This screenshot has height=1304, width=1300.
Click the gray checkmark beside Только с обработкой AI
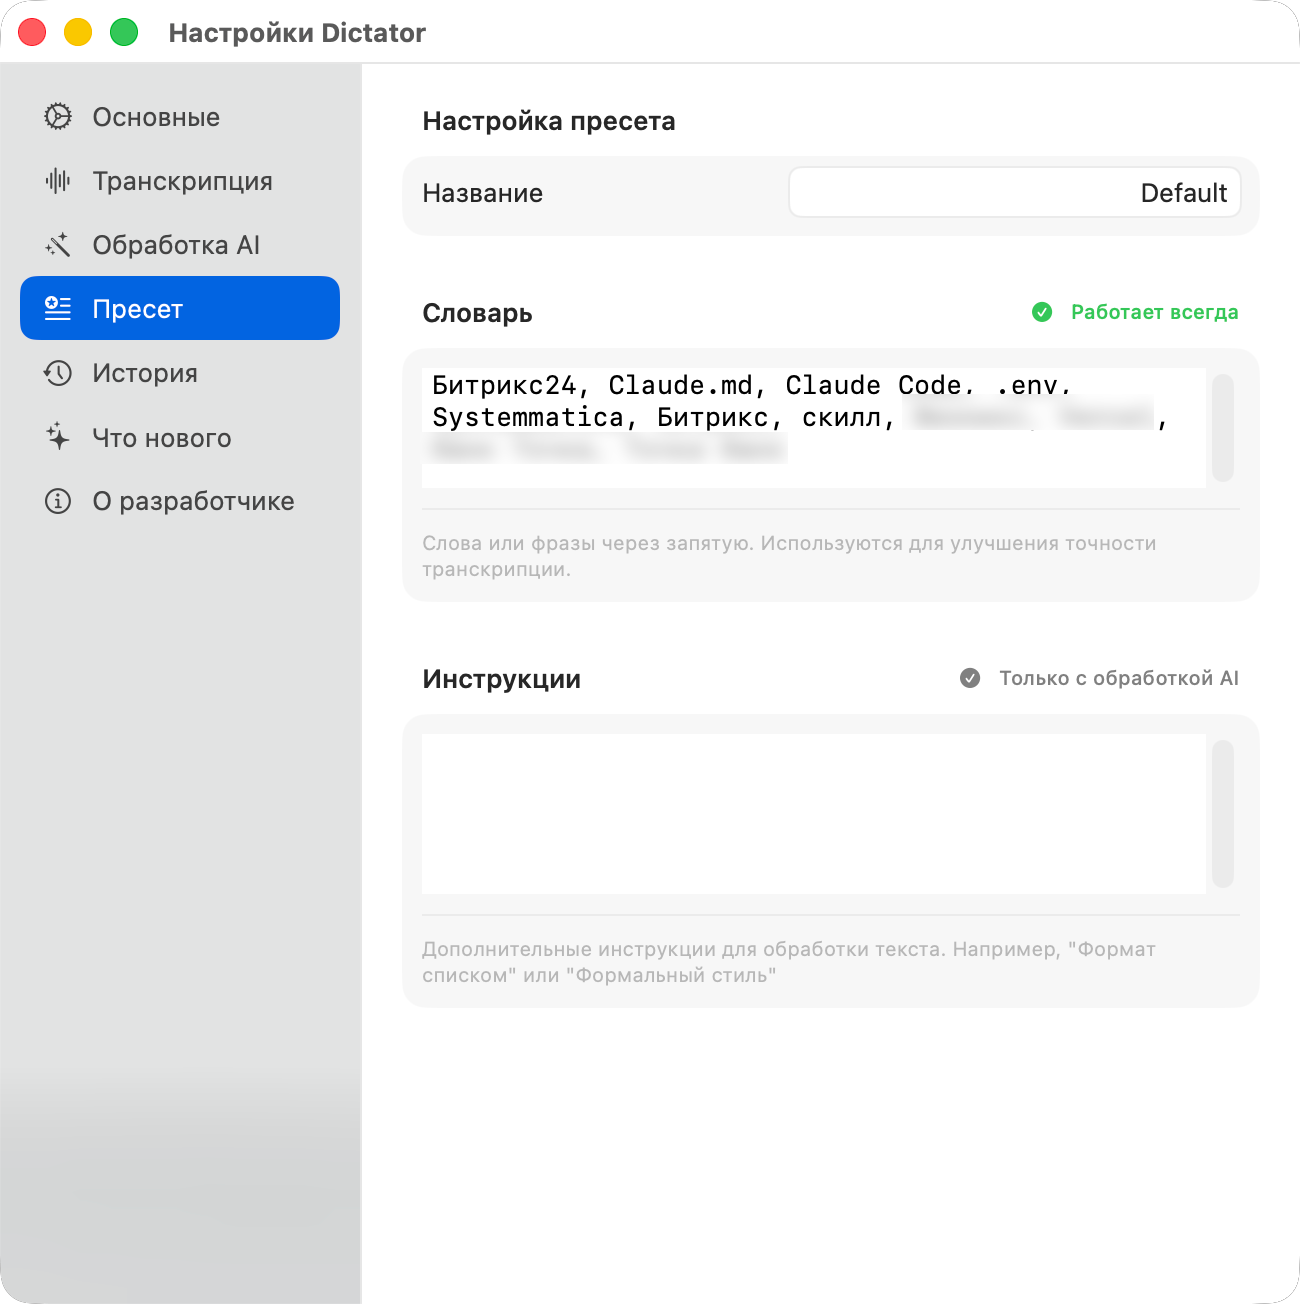(x=970, y=678)
